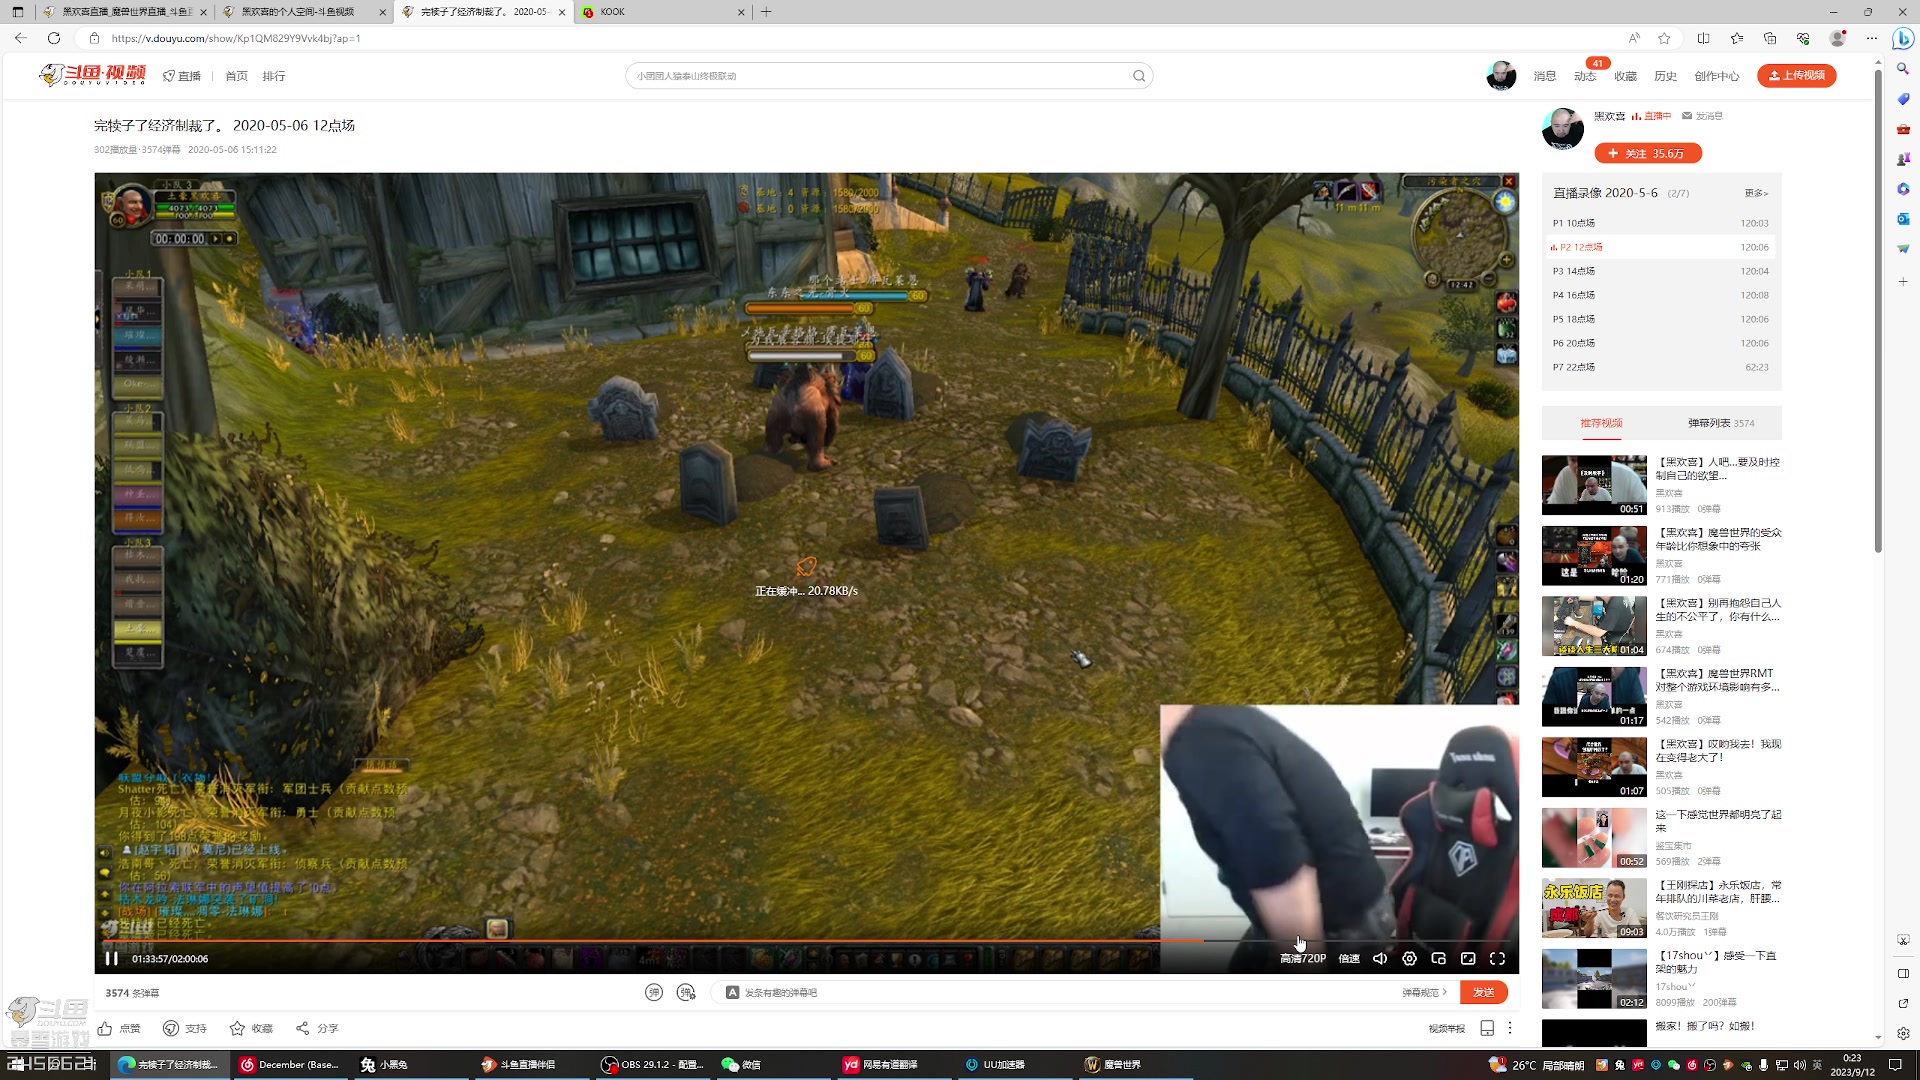The width and height of the screenshot is (1920, 1080).
Task: Open Outlook in the Edge sidebar
Action: (1903, 219)
